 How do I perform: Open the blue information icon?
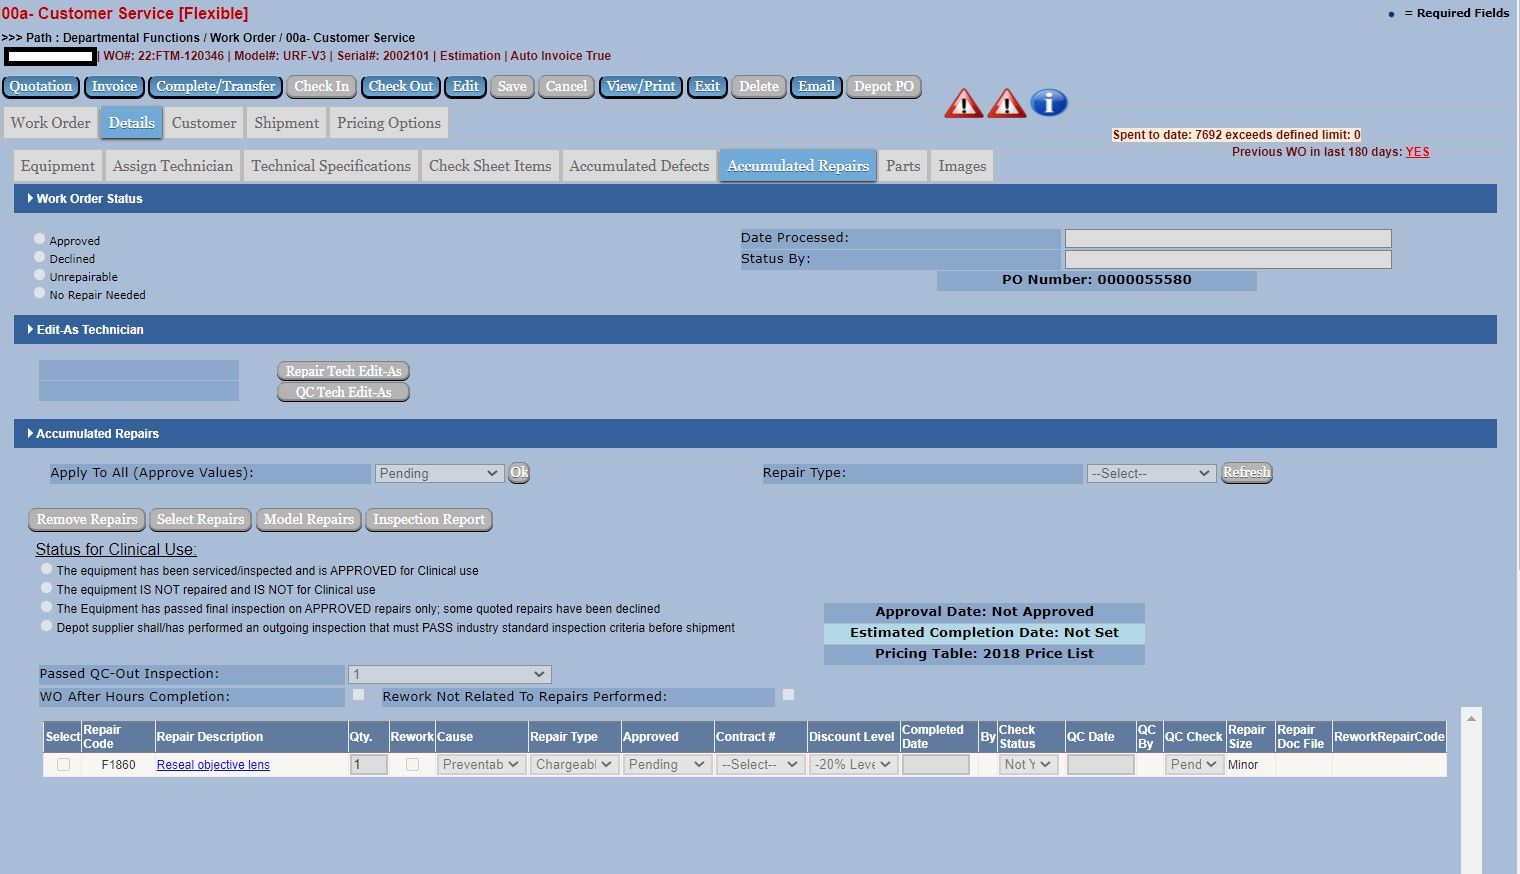point(1048,103)
